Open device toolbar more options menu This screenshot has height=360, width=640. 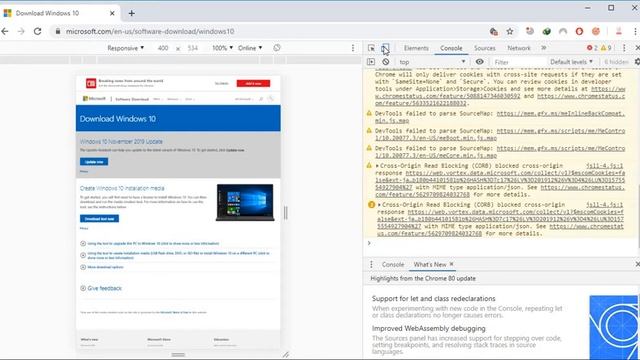coord(353,48)
